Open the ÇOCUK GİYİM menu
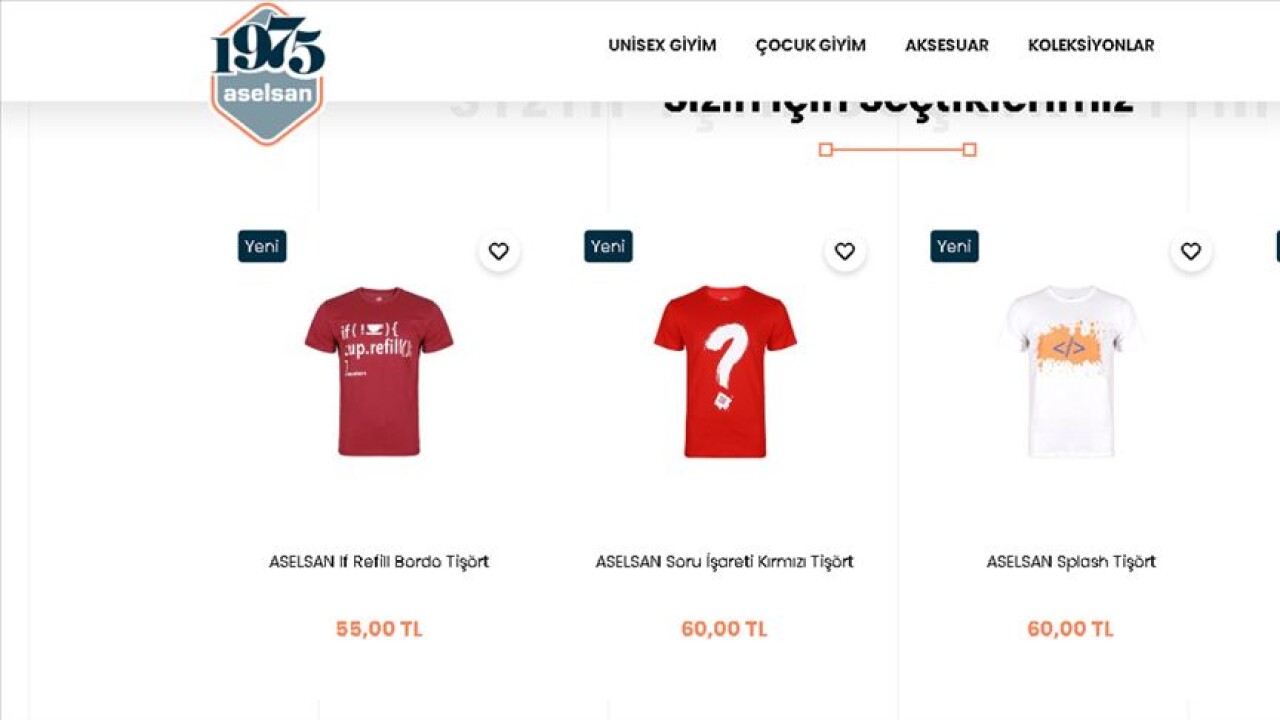The height and width of the screenshot is (720, 1280). [x=811, y=45]
